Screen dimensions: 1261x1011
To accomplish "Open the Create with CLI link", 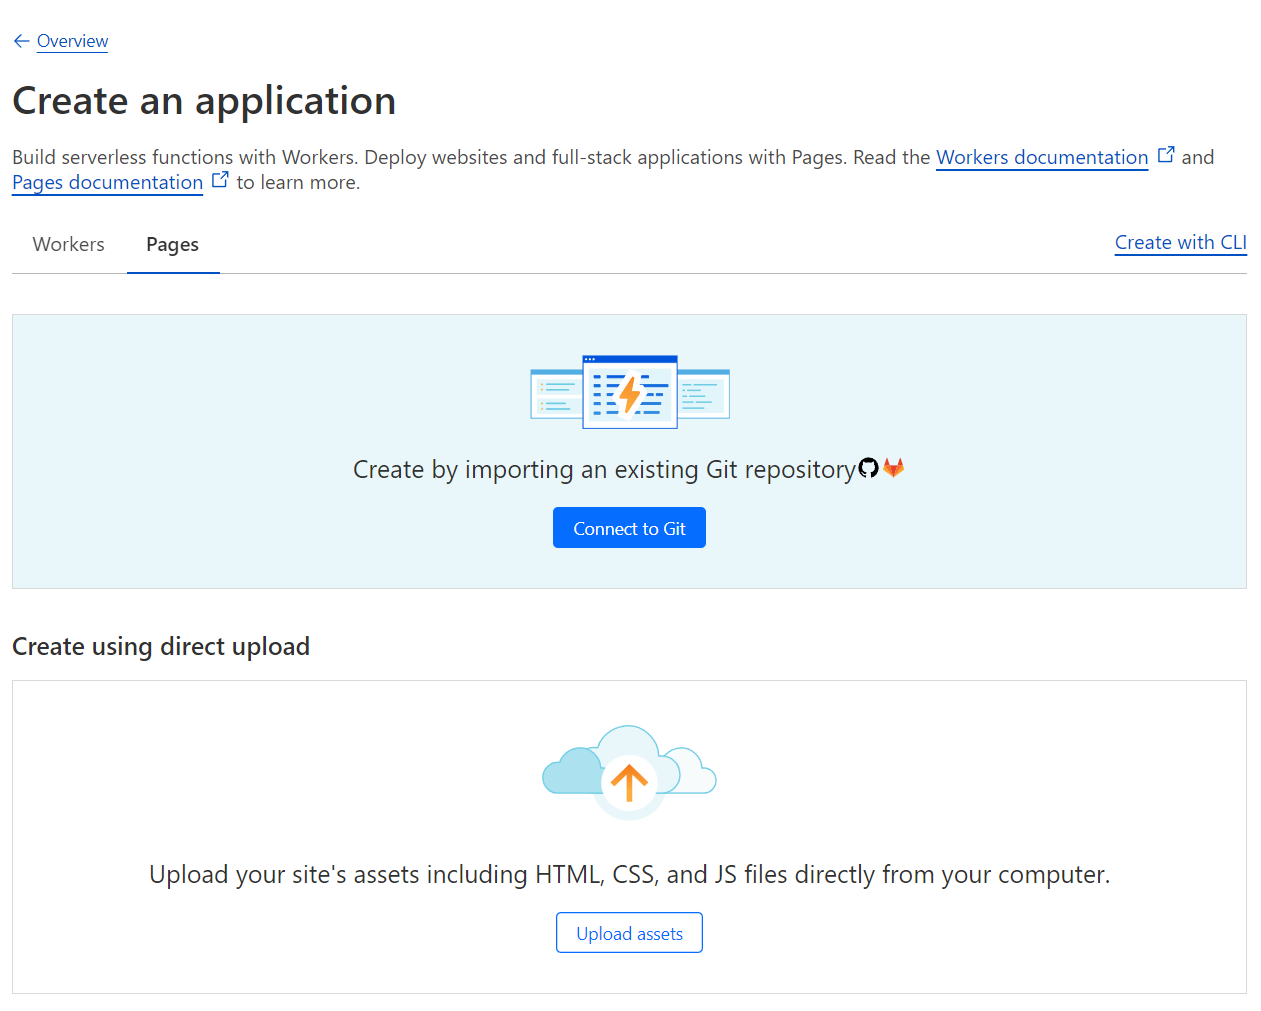I will [1180, 243].
